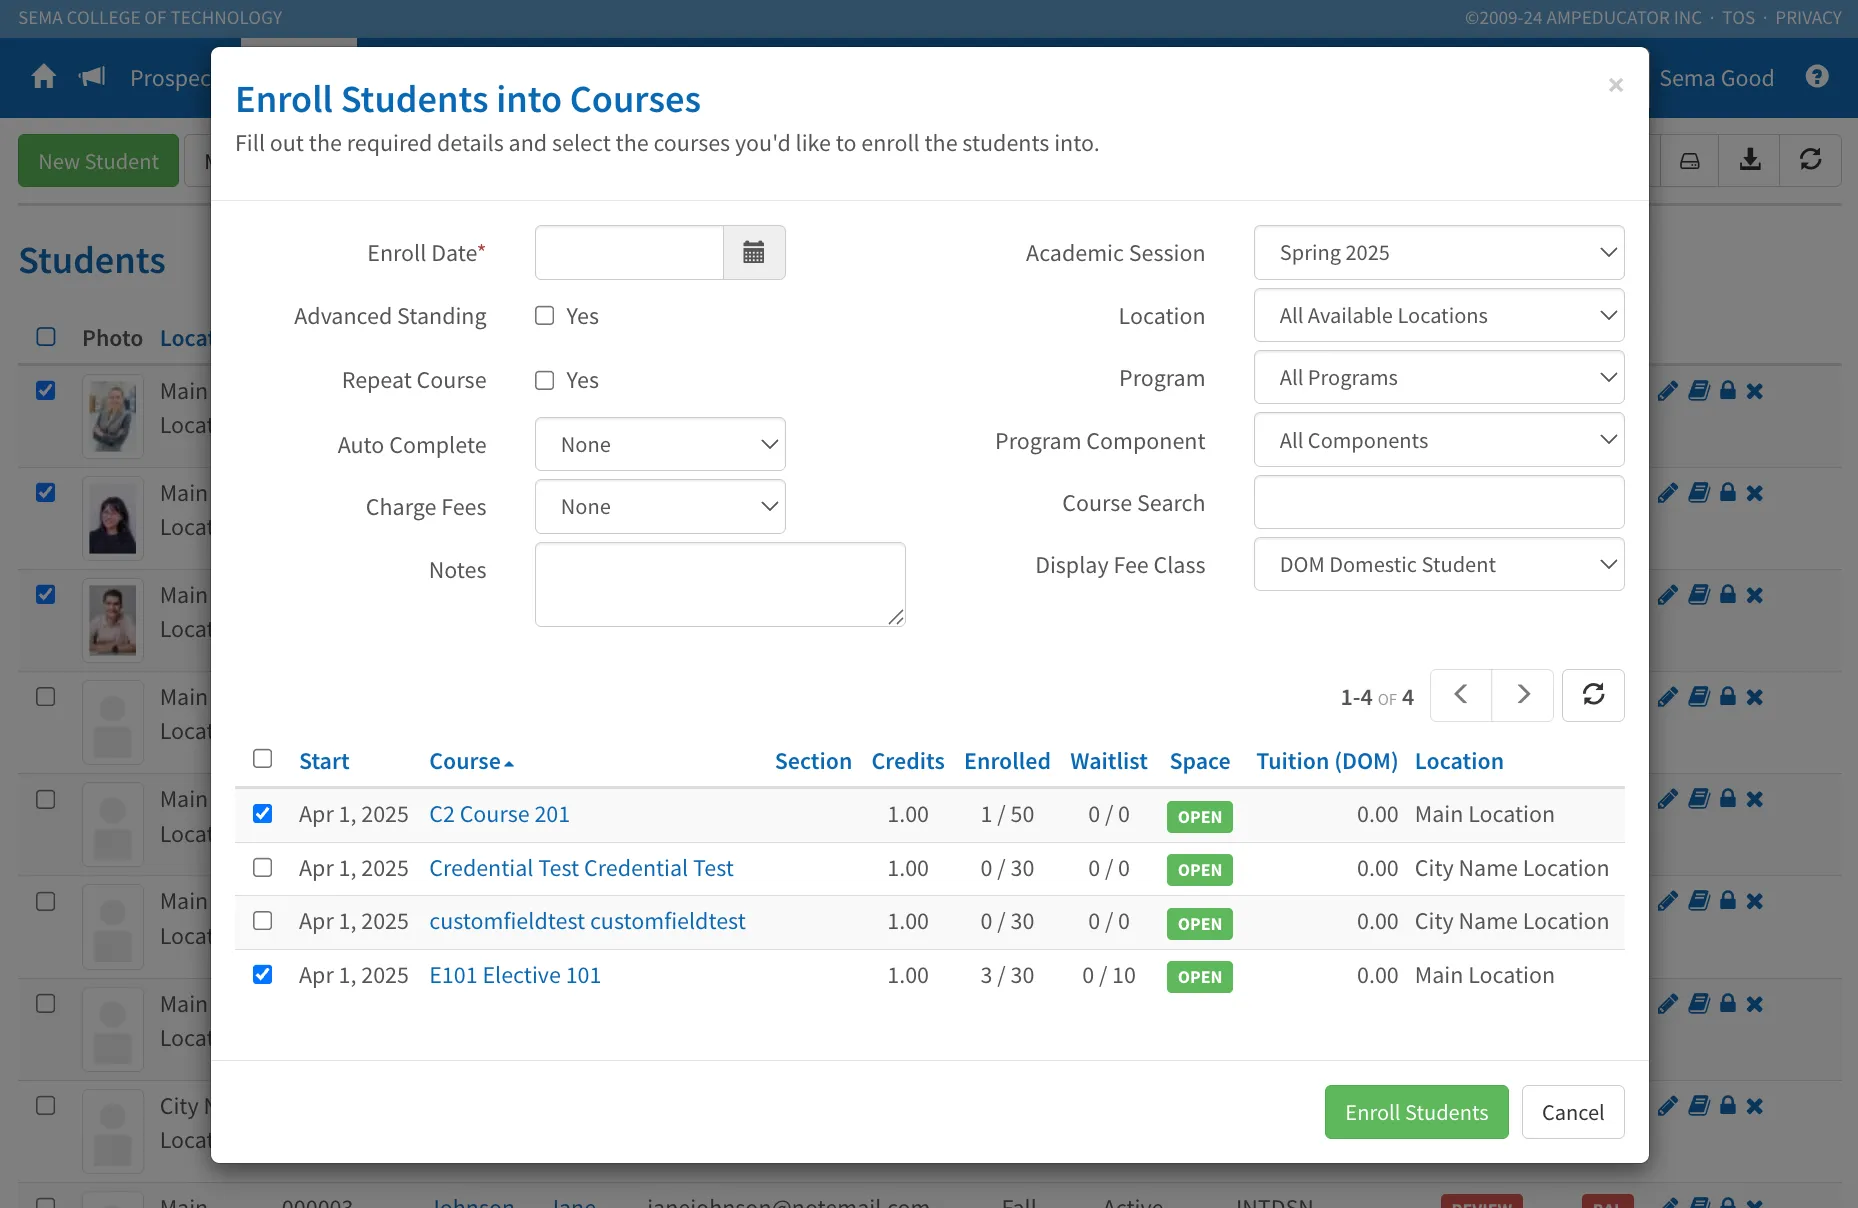Image resolution: width=1858 pixels, height=1208 pixels.
Task: Sort by the Tuition (DOM) column header
Action: pos(1327,761)
